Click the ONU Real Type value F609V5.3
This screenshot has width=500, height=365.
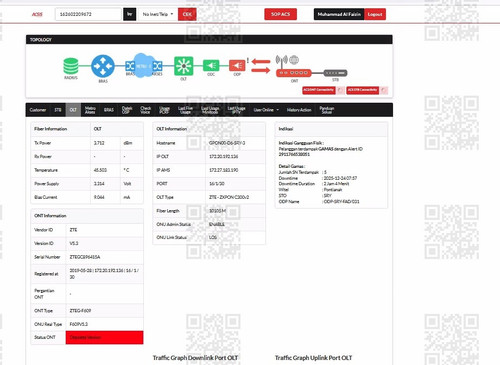(x=79, y=324)
